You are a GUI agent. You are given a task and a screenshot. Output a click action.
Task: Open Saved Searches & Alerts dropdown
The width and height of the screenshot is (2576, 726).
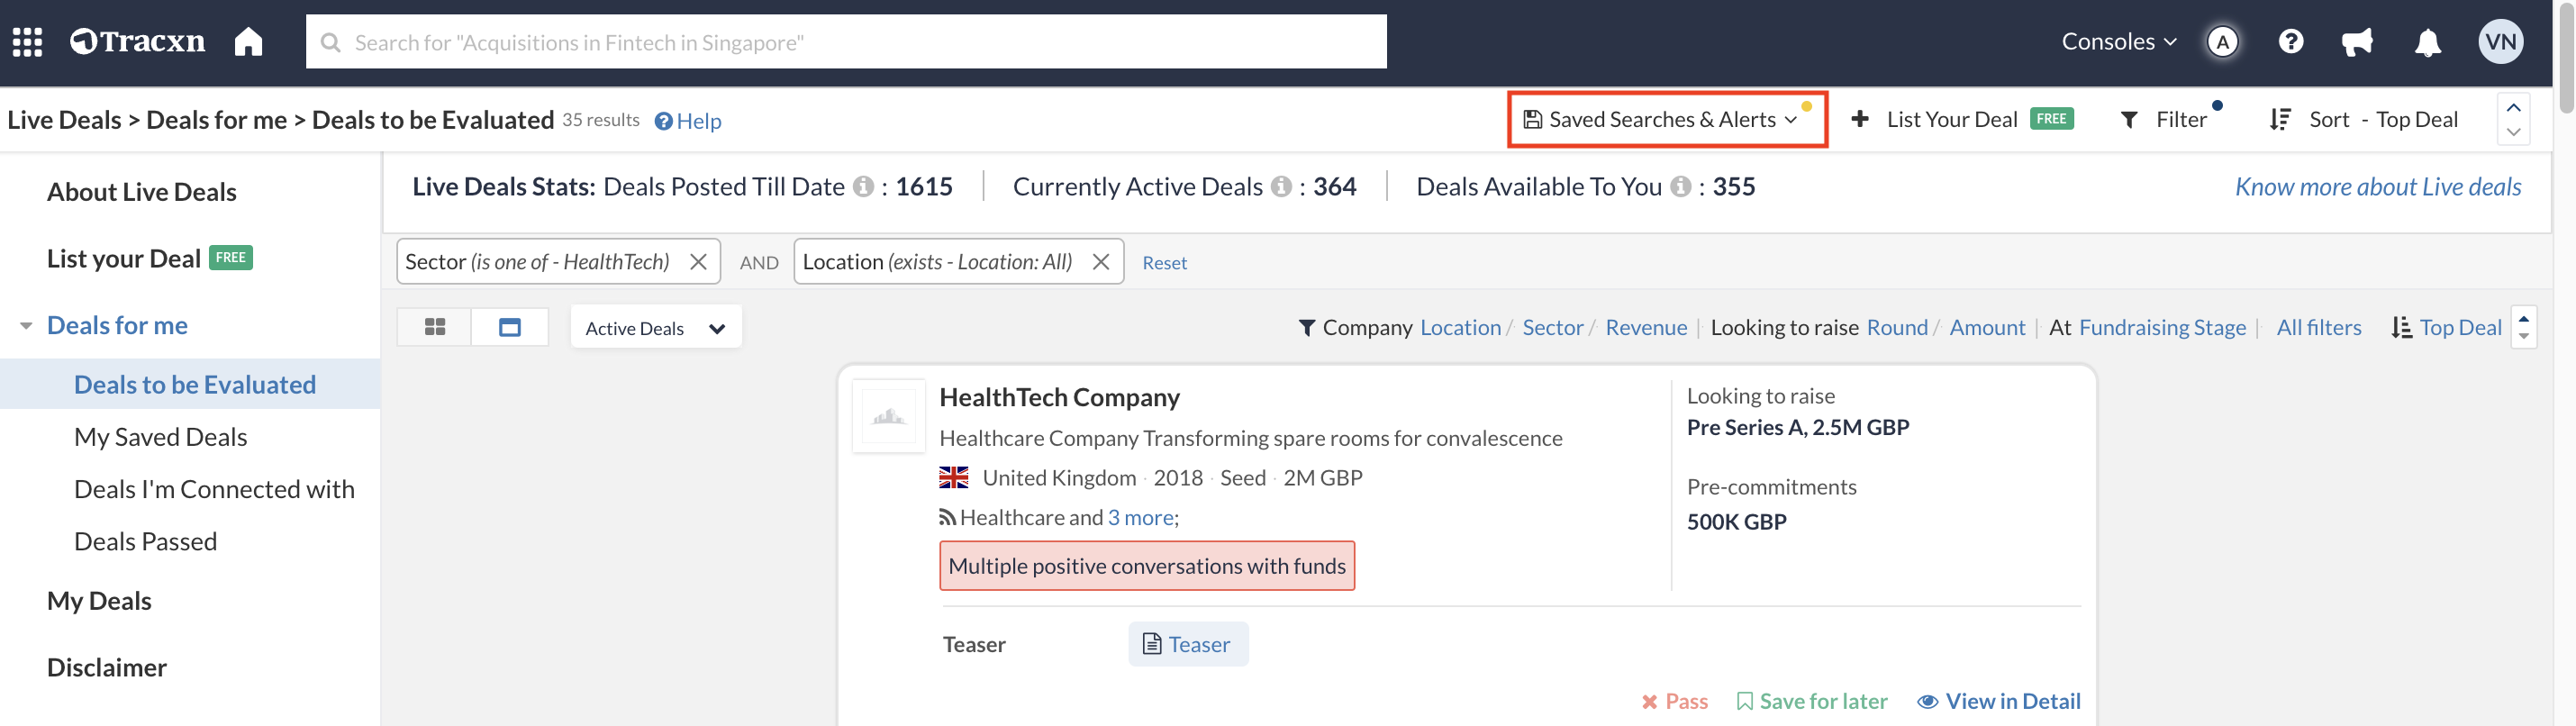click(x=1667, y=120)
